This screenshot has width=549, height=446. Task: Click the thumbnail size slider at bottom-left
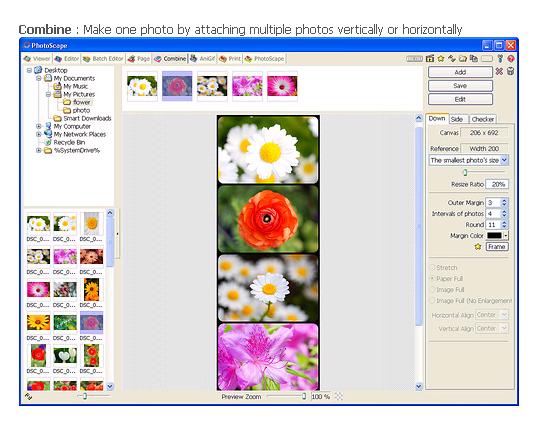tap(85, 396)
